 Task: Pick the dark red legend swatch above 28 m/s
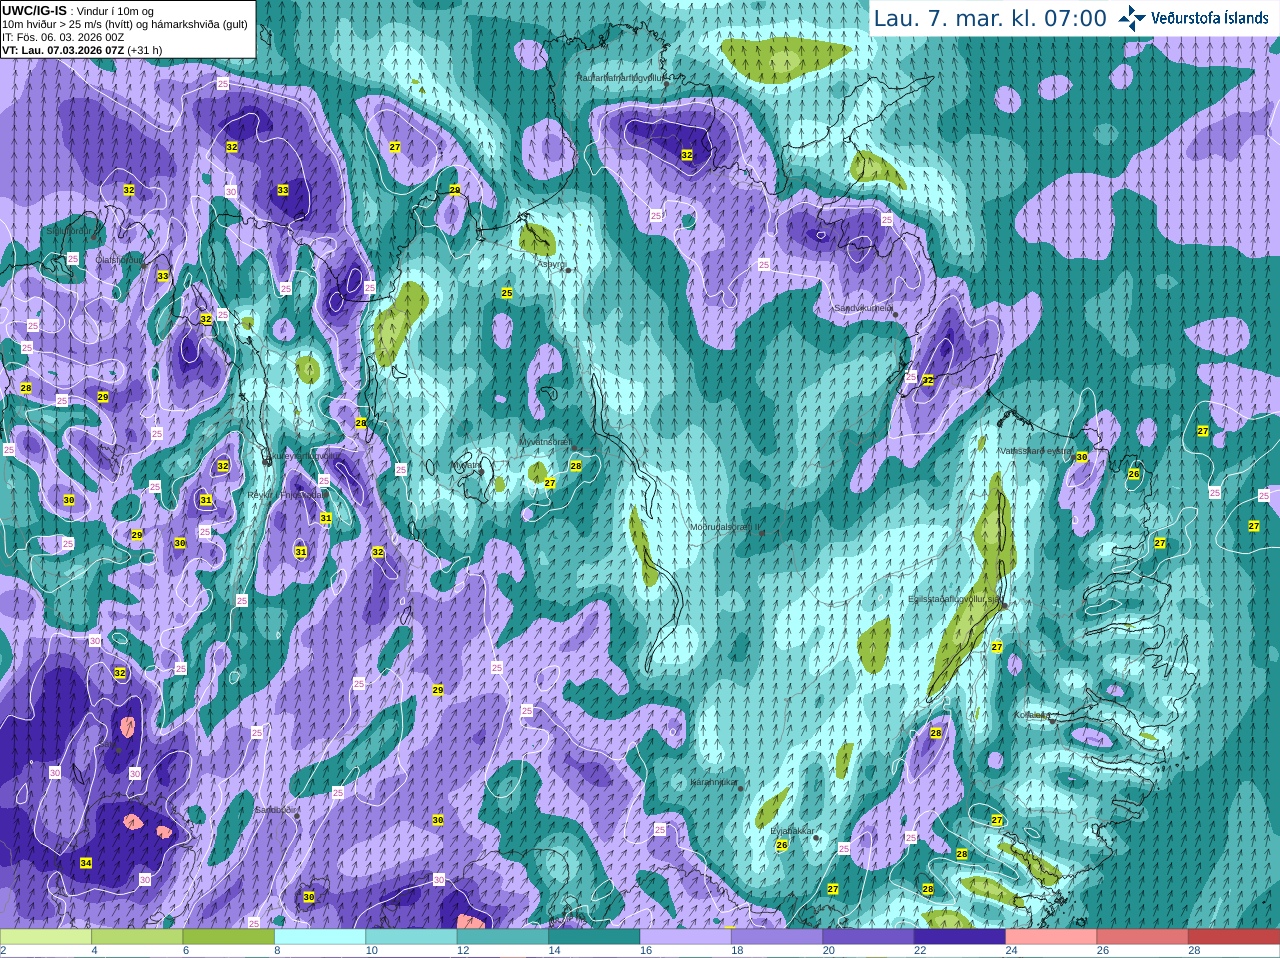coord(1234,937)
